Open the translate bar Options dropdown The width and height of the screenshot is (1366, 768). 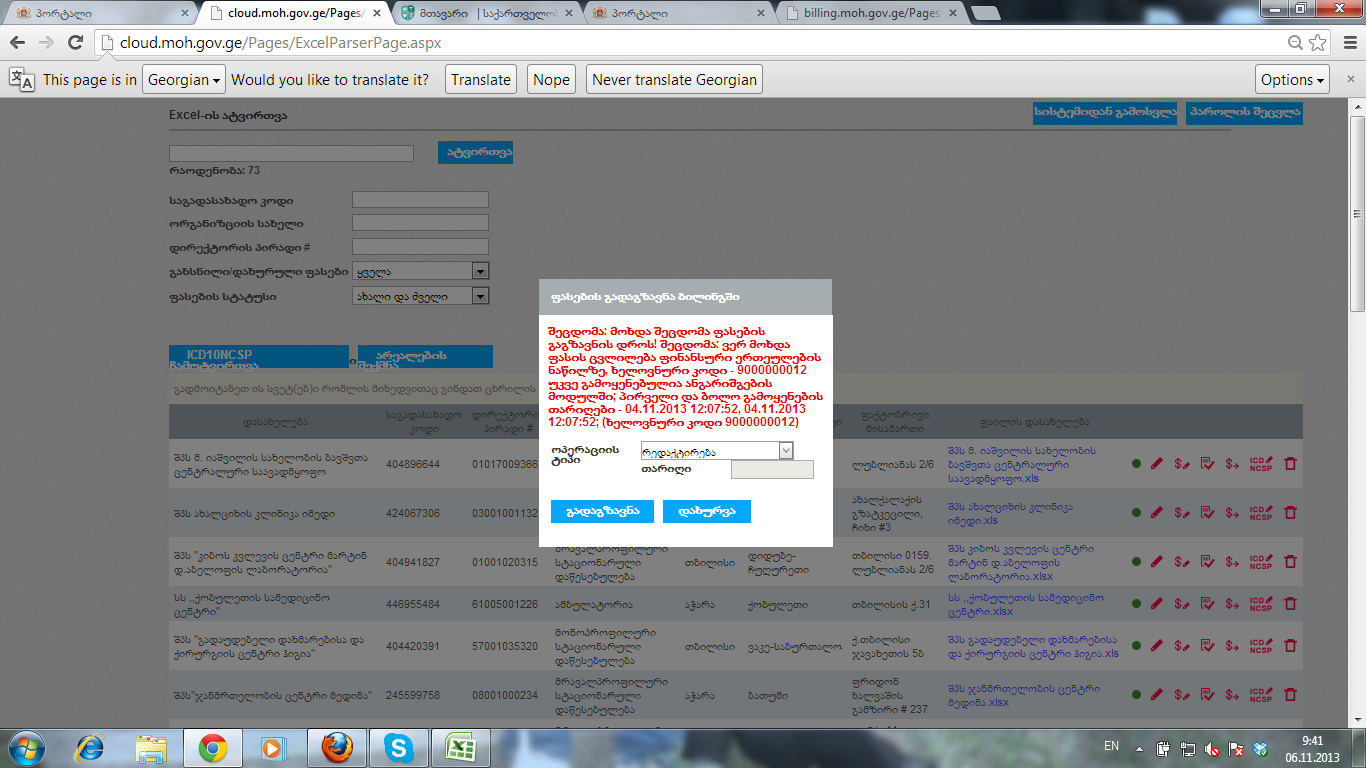pos(1292,80)
